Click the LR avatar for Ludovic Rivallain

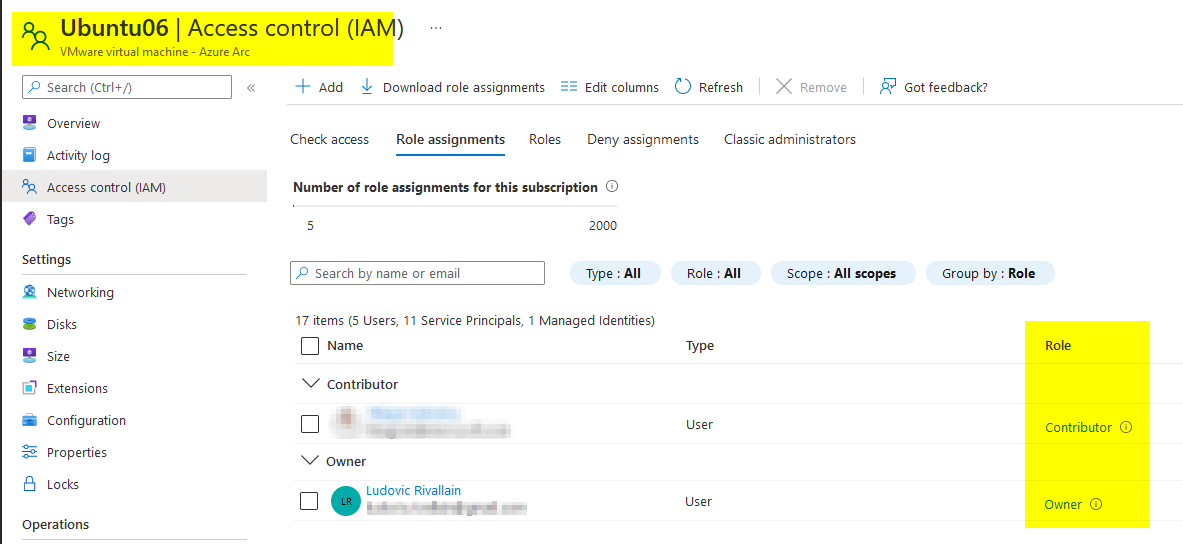tap(346, 501)
